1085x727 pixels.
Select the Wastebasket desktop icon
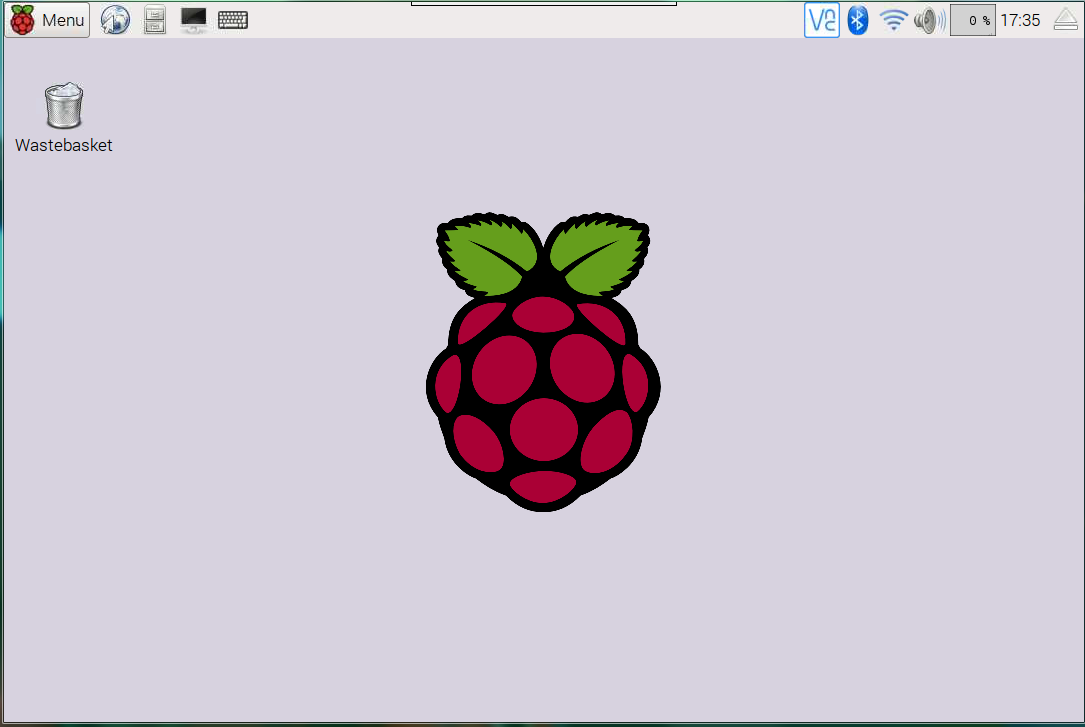[64, 105]
